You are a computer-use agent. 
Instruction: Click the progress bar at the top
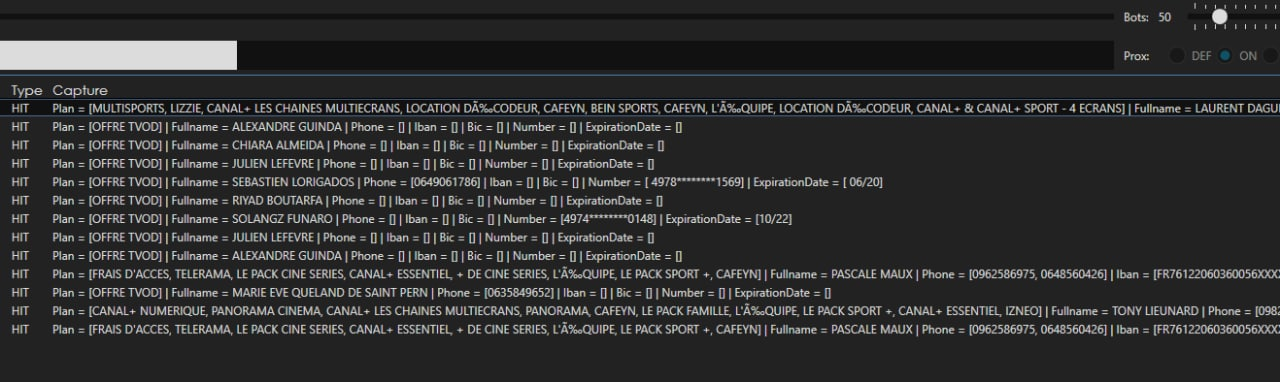556,17
